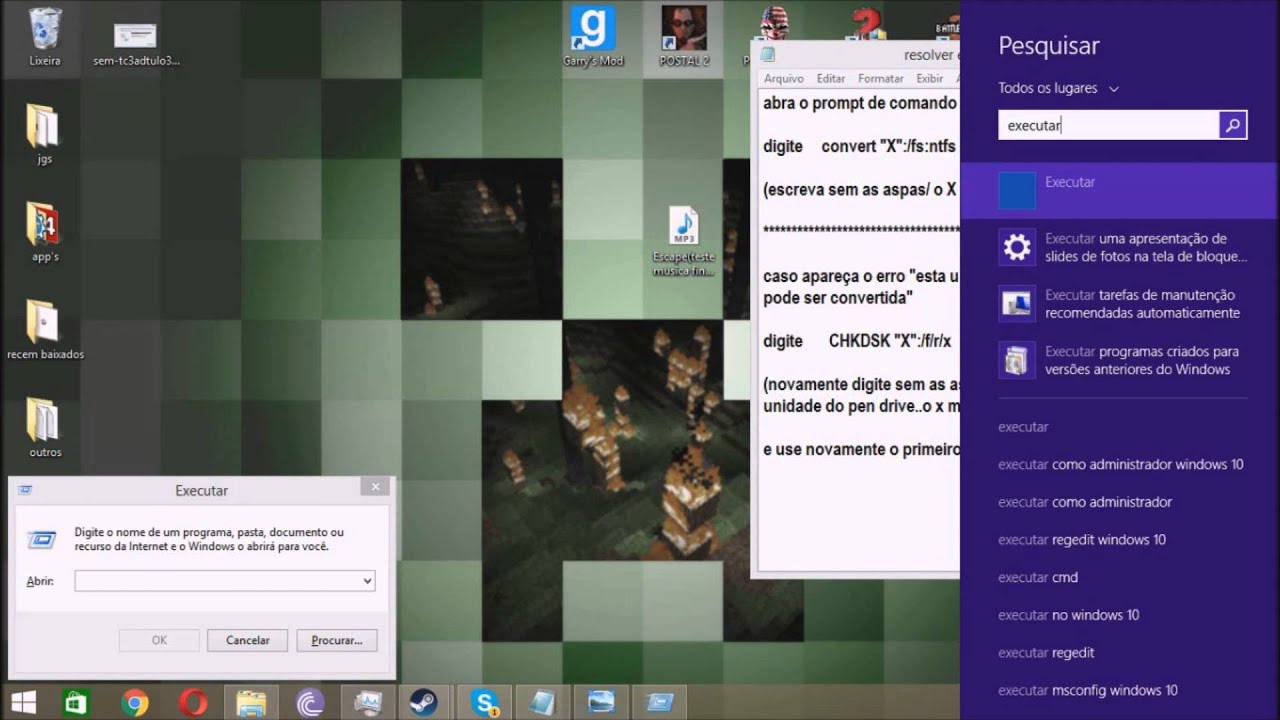Click the slideshow settings gear icon
1280x720 pixels.
pos(1017,247)
